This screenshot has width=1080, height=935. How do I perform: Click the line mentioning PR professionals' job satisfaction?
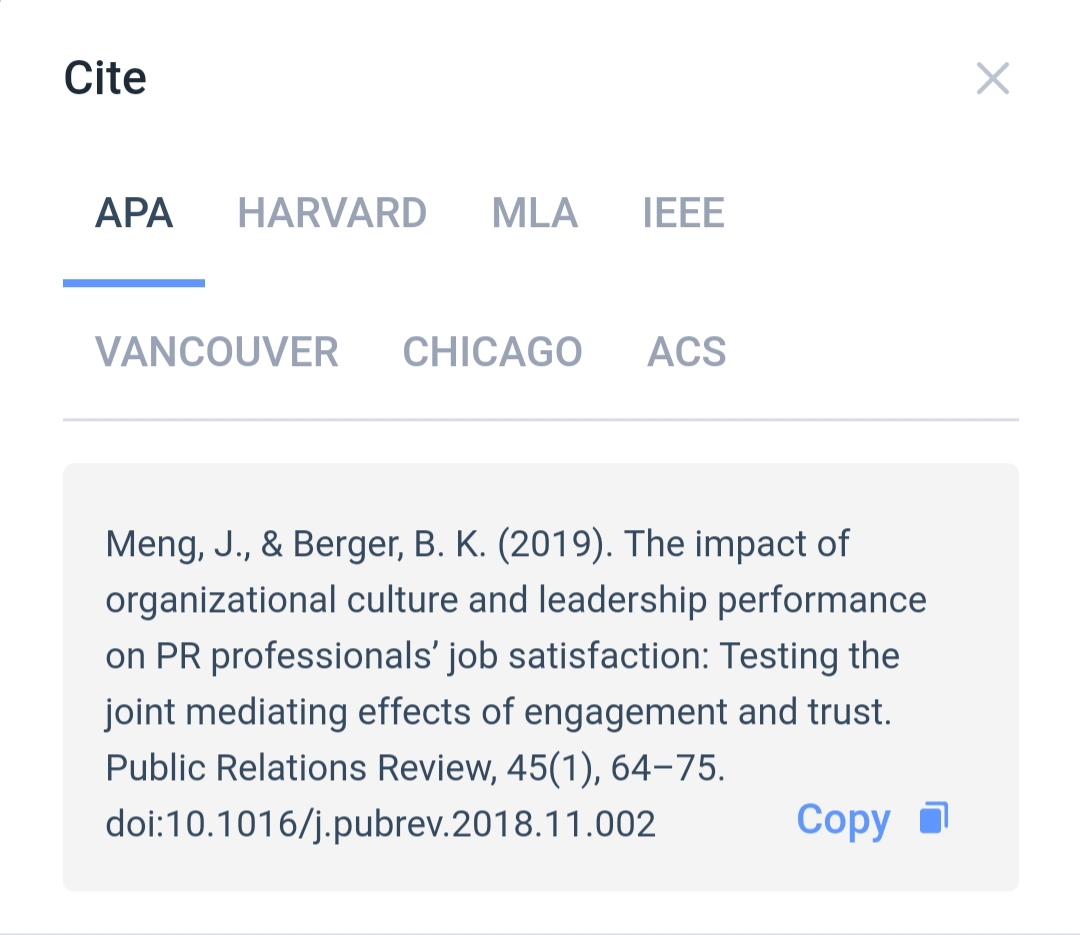[x=502, y=656]
